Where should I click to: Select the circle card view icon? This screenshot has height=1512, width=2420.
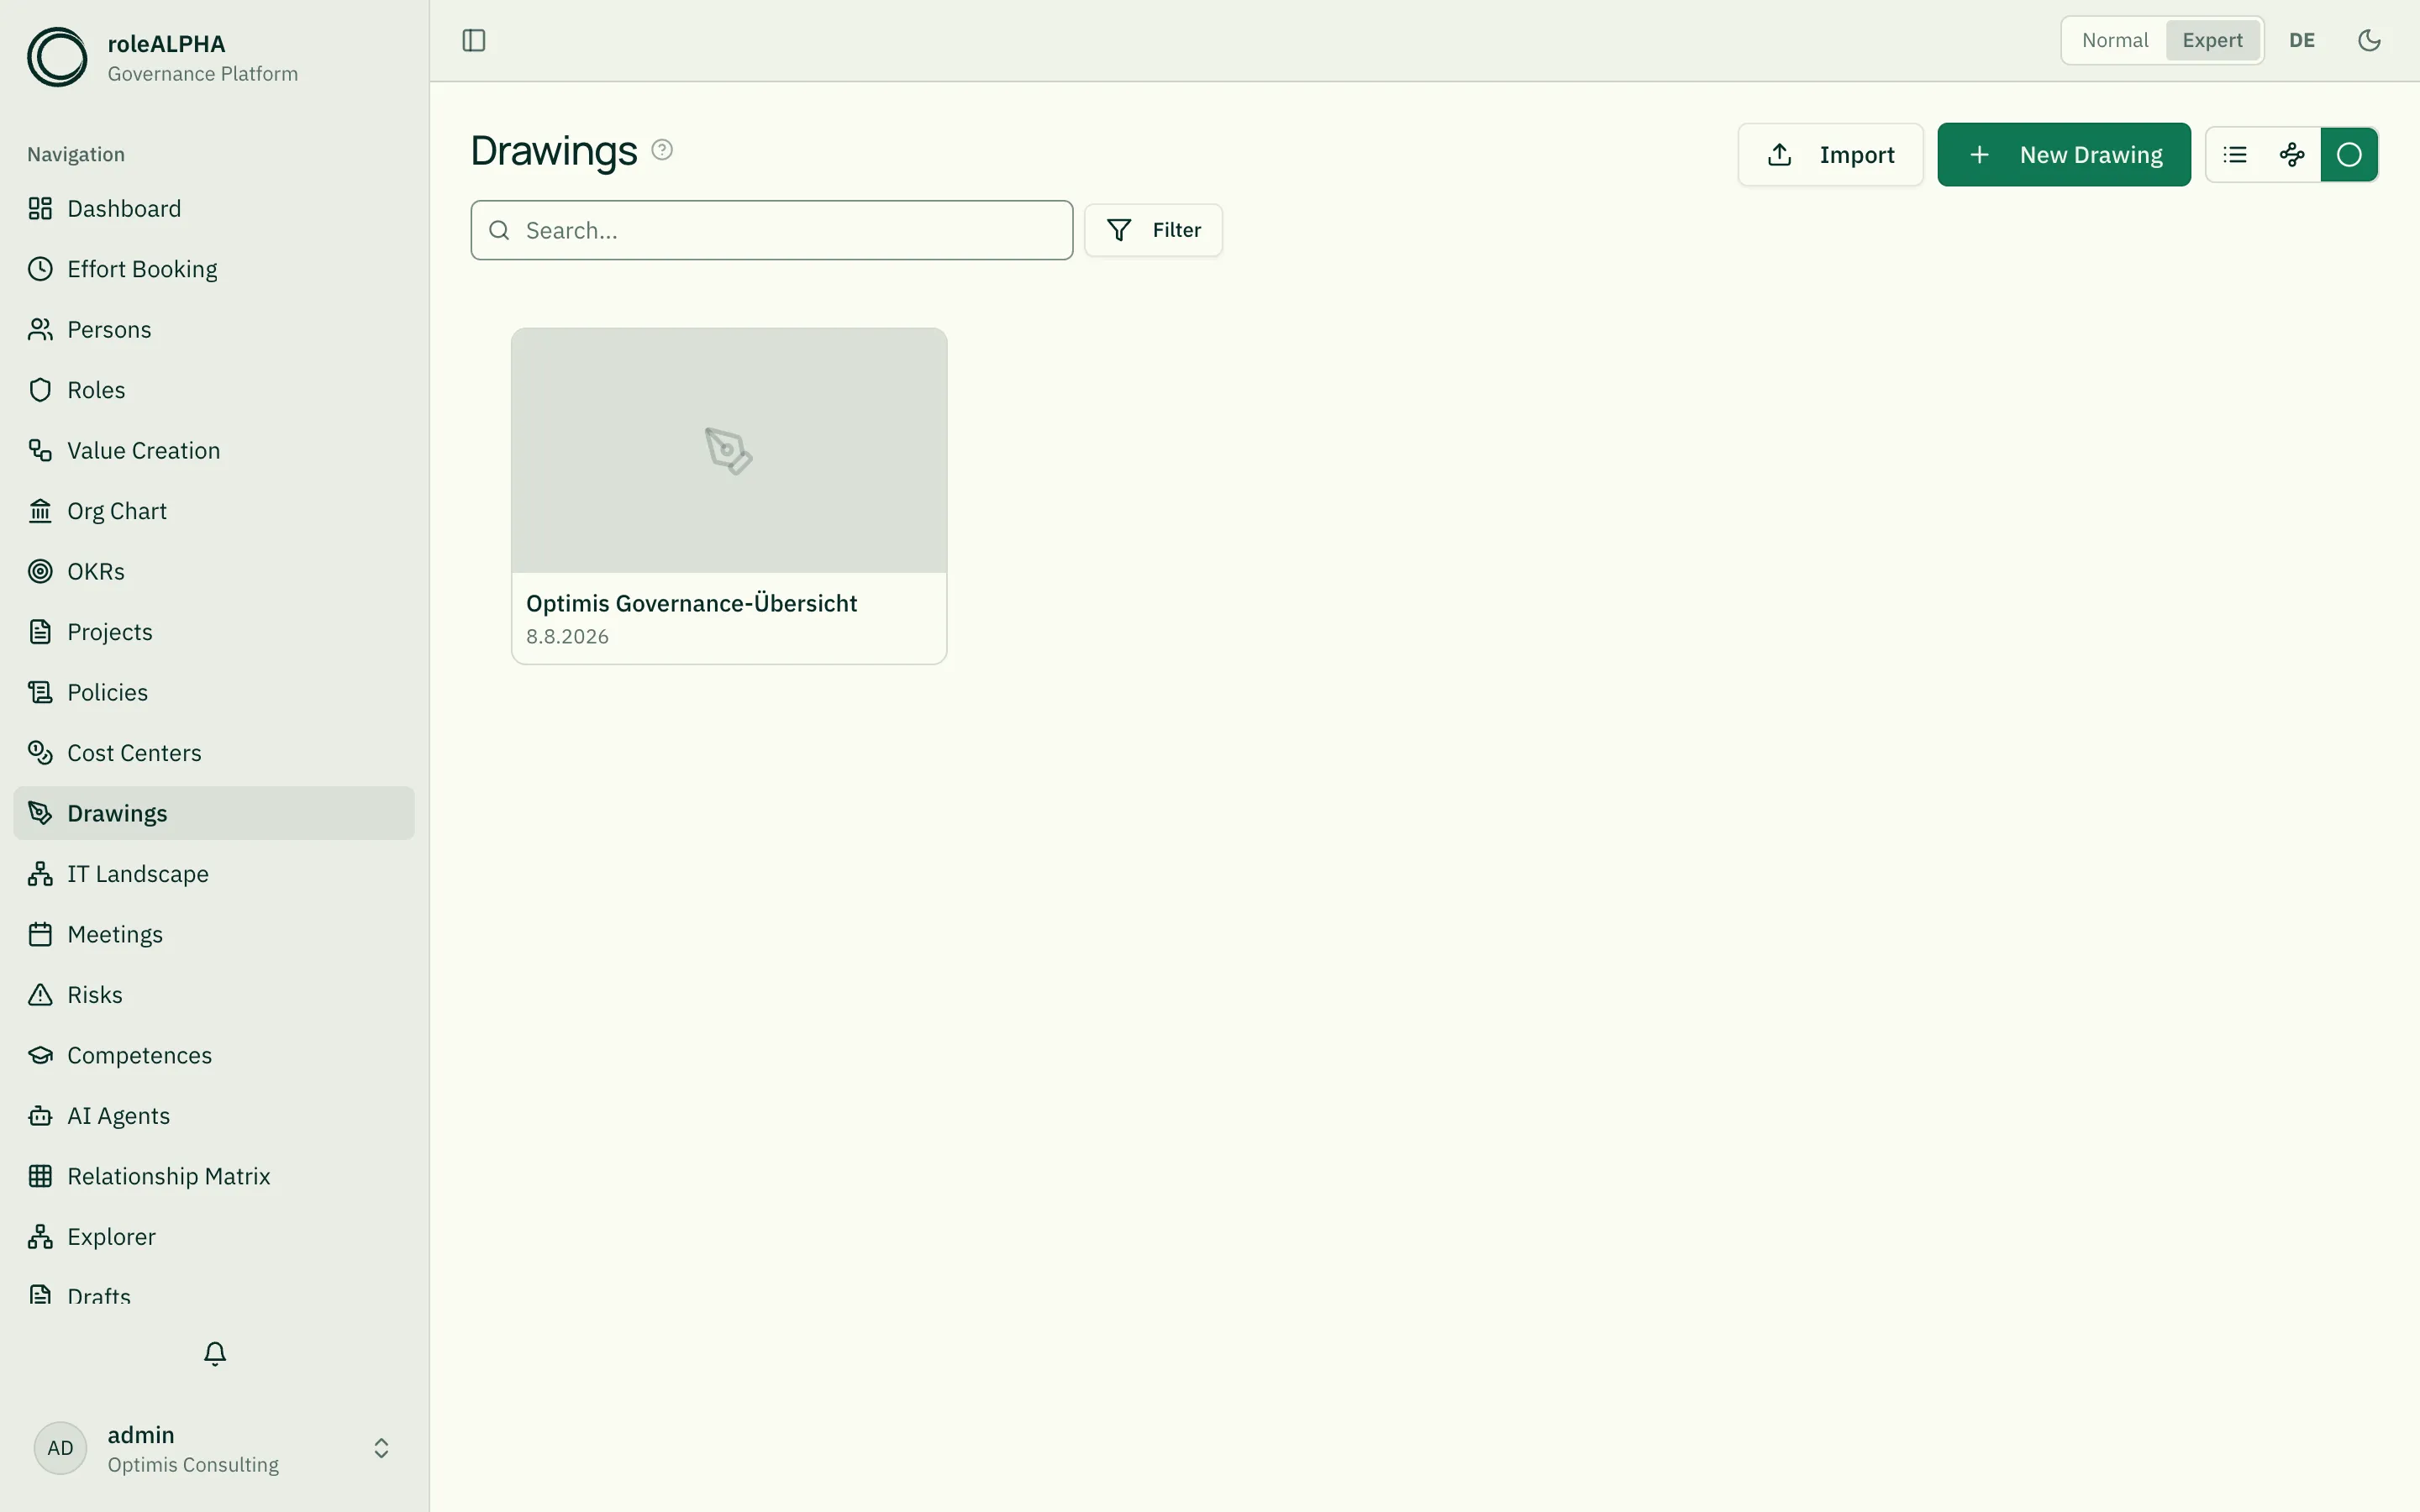click(x=2349, y=155)
